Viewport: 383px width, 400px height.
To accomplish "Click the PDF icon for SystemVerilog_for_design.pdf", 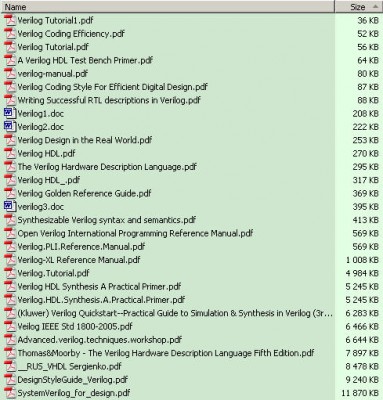I will point(10,393).
